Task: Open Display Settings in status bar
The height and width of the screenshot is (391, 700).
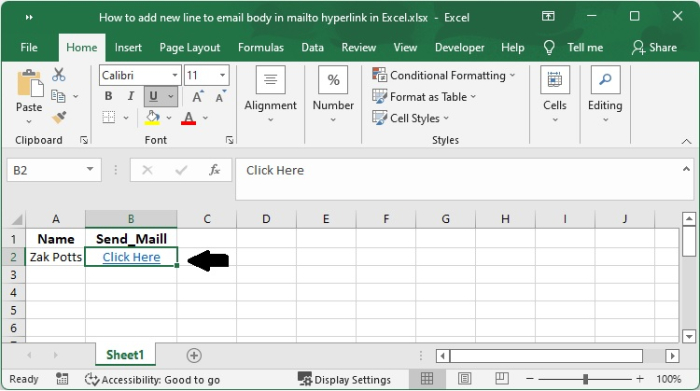Action: [344, 380]
